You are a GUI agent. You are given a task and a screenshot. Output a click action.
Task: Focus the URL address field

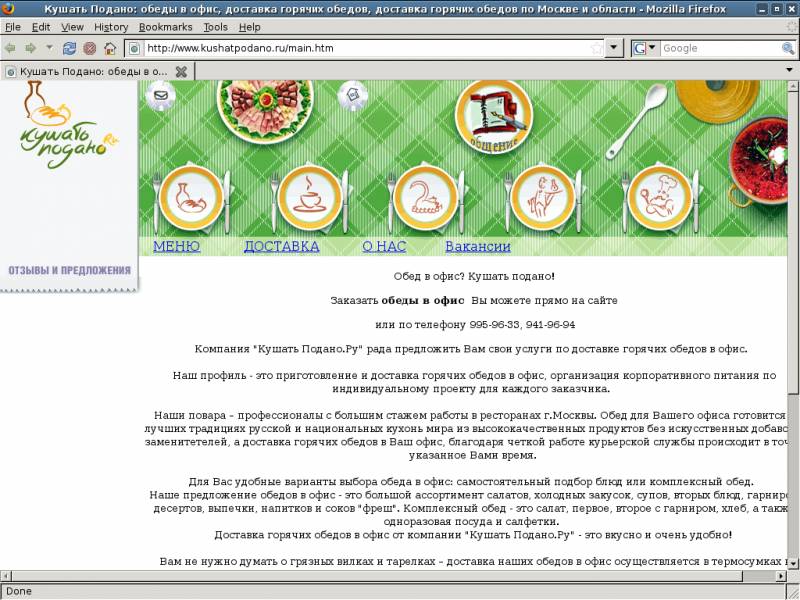point(365,48)
